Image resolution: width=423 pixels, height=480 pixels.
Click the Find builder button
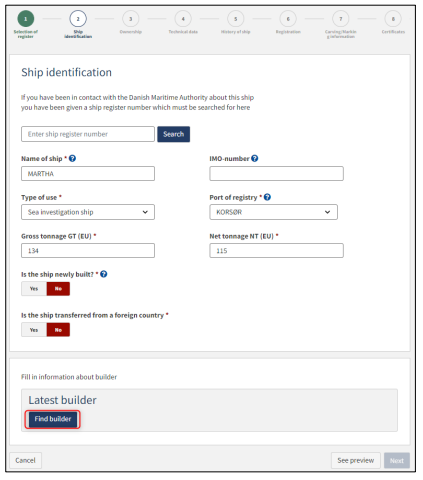(x=53, y=419)
